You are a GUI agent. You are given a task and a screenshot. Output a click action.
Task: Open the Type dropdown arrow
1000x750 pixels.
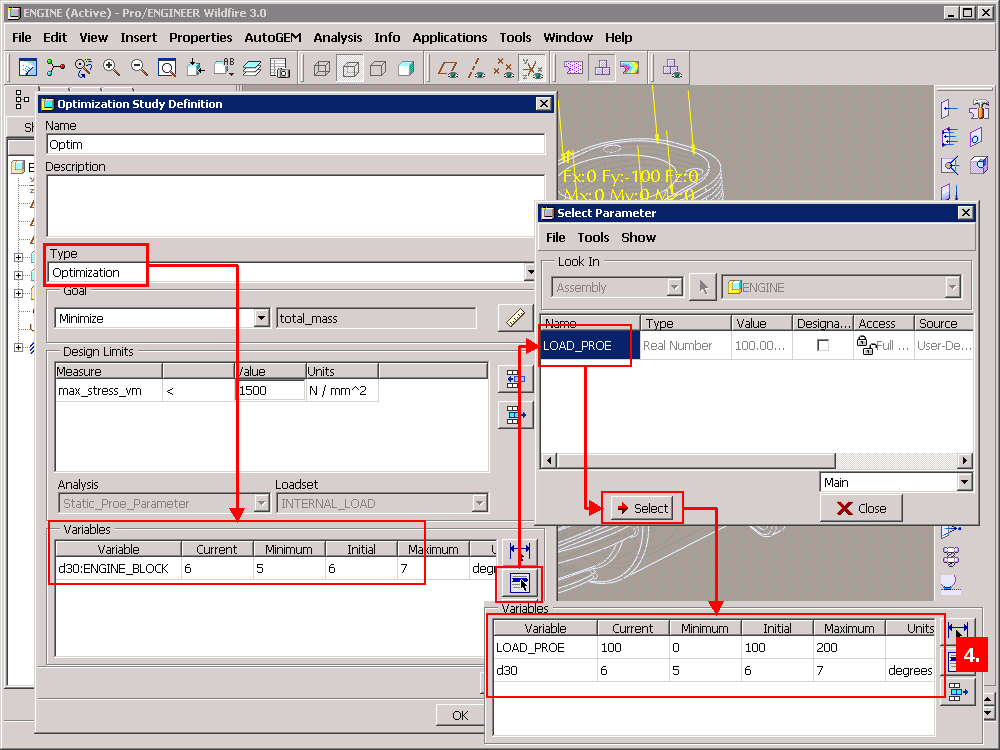pos(529,272)
